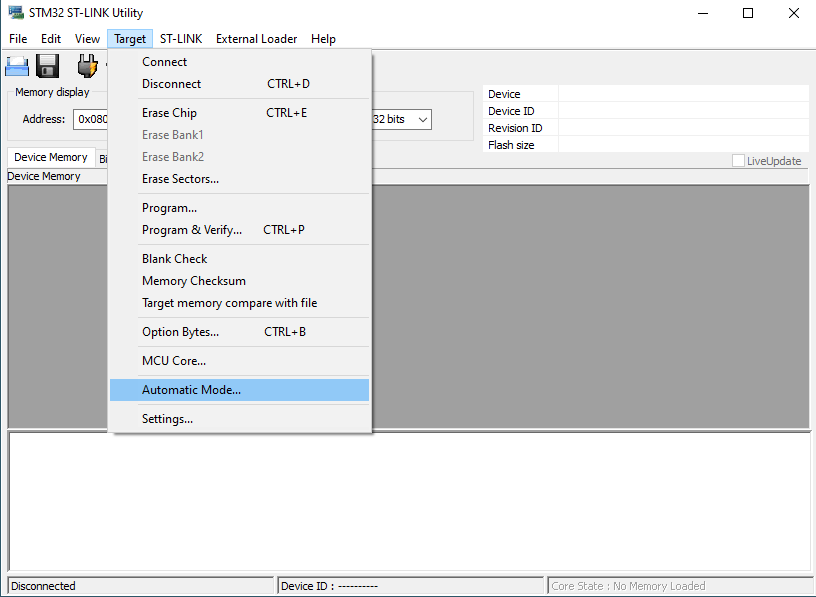The width and height of the screenshot is (816, 597).
Task: Click the Open file toolbar icon
Action: pyautogui.click(x=17, y=66)
